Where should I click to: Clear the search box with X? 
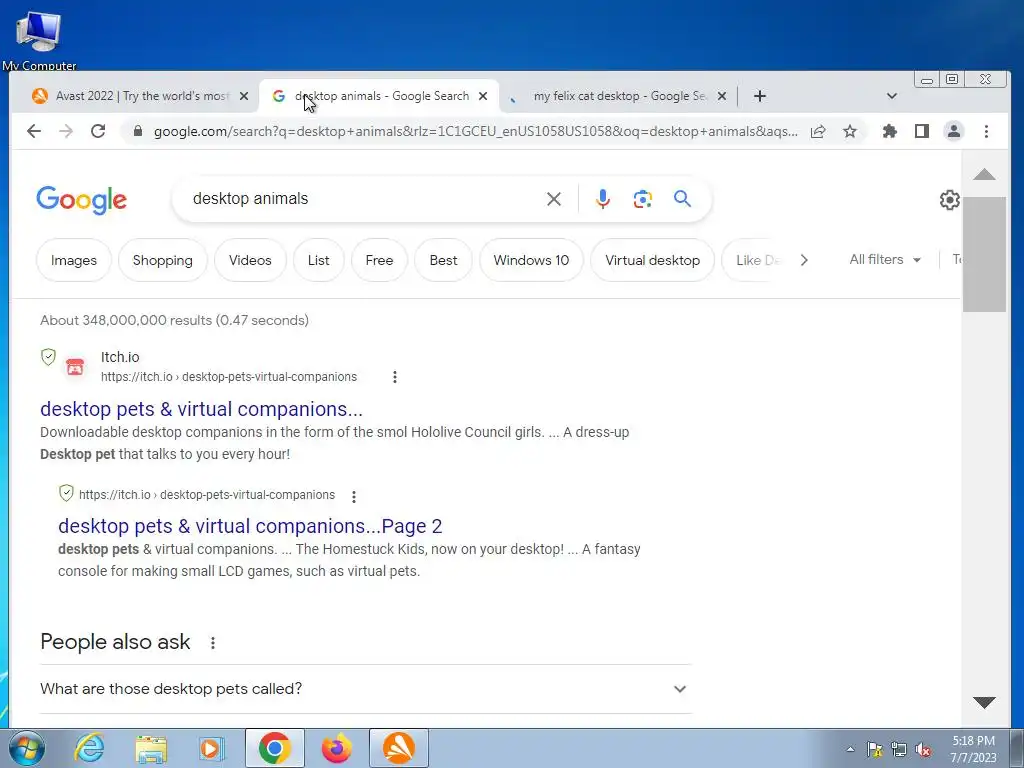point(554,199)
